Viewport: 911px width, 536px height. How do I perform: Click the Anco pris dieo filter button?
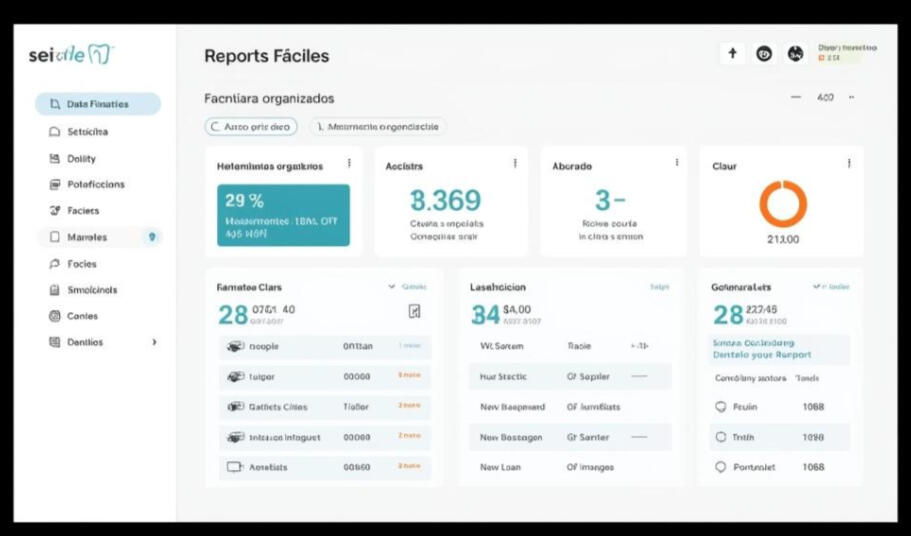250,127
